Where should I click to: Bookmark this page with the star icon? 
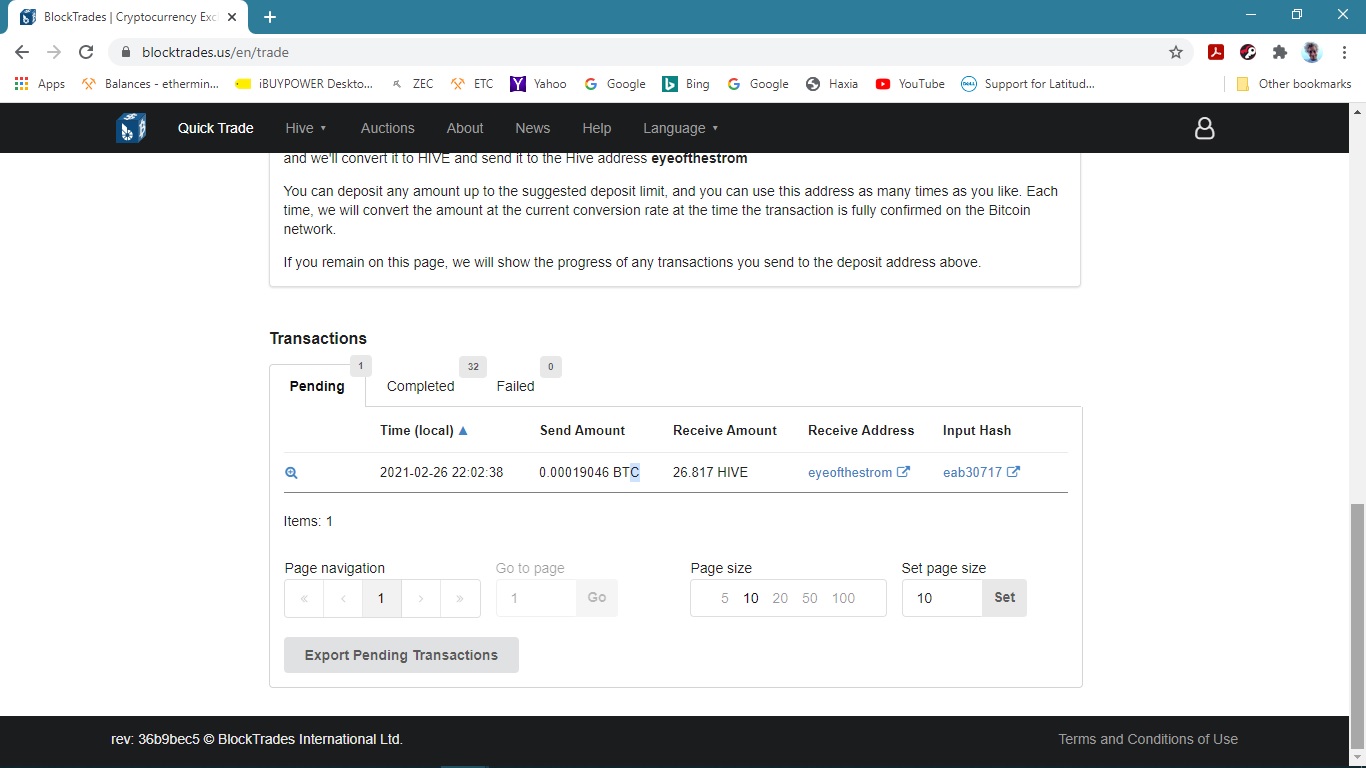pyautogui.click(x=1176, y=52)
